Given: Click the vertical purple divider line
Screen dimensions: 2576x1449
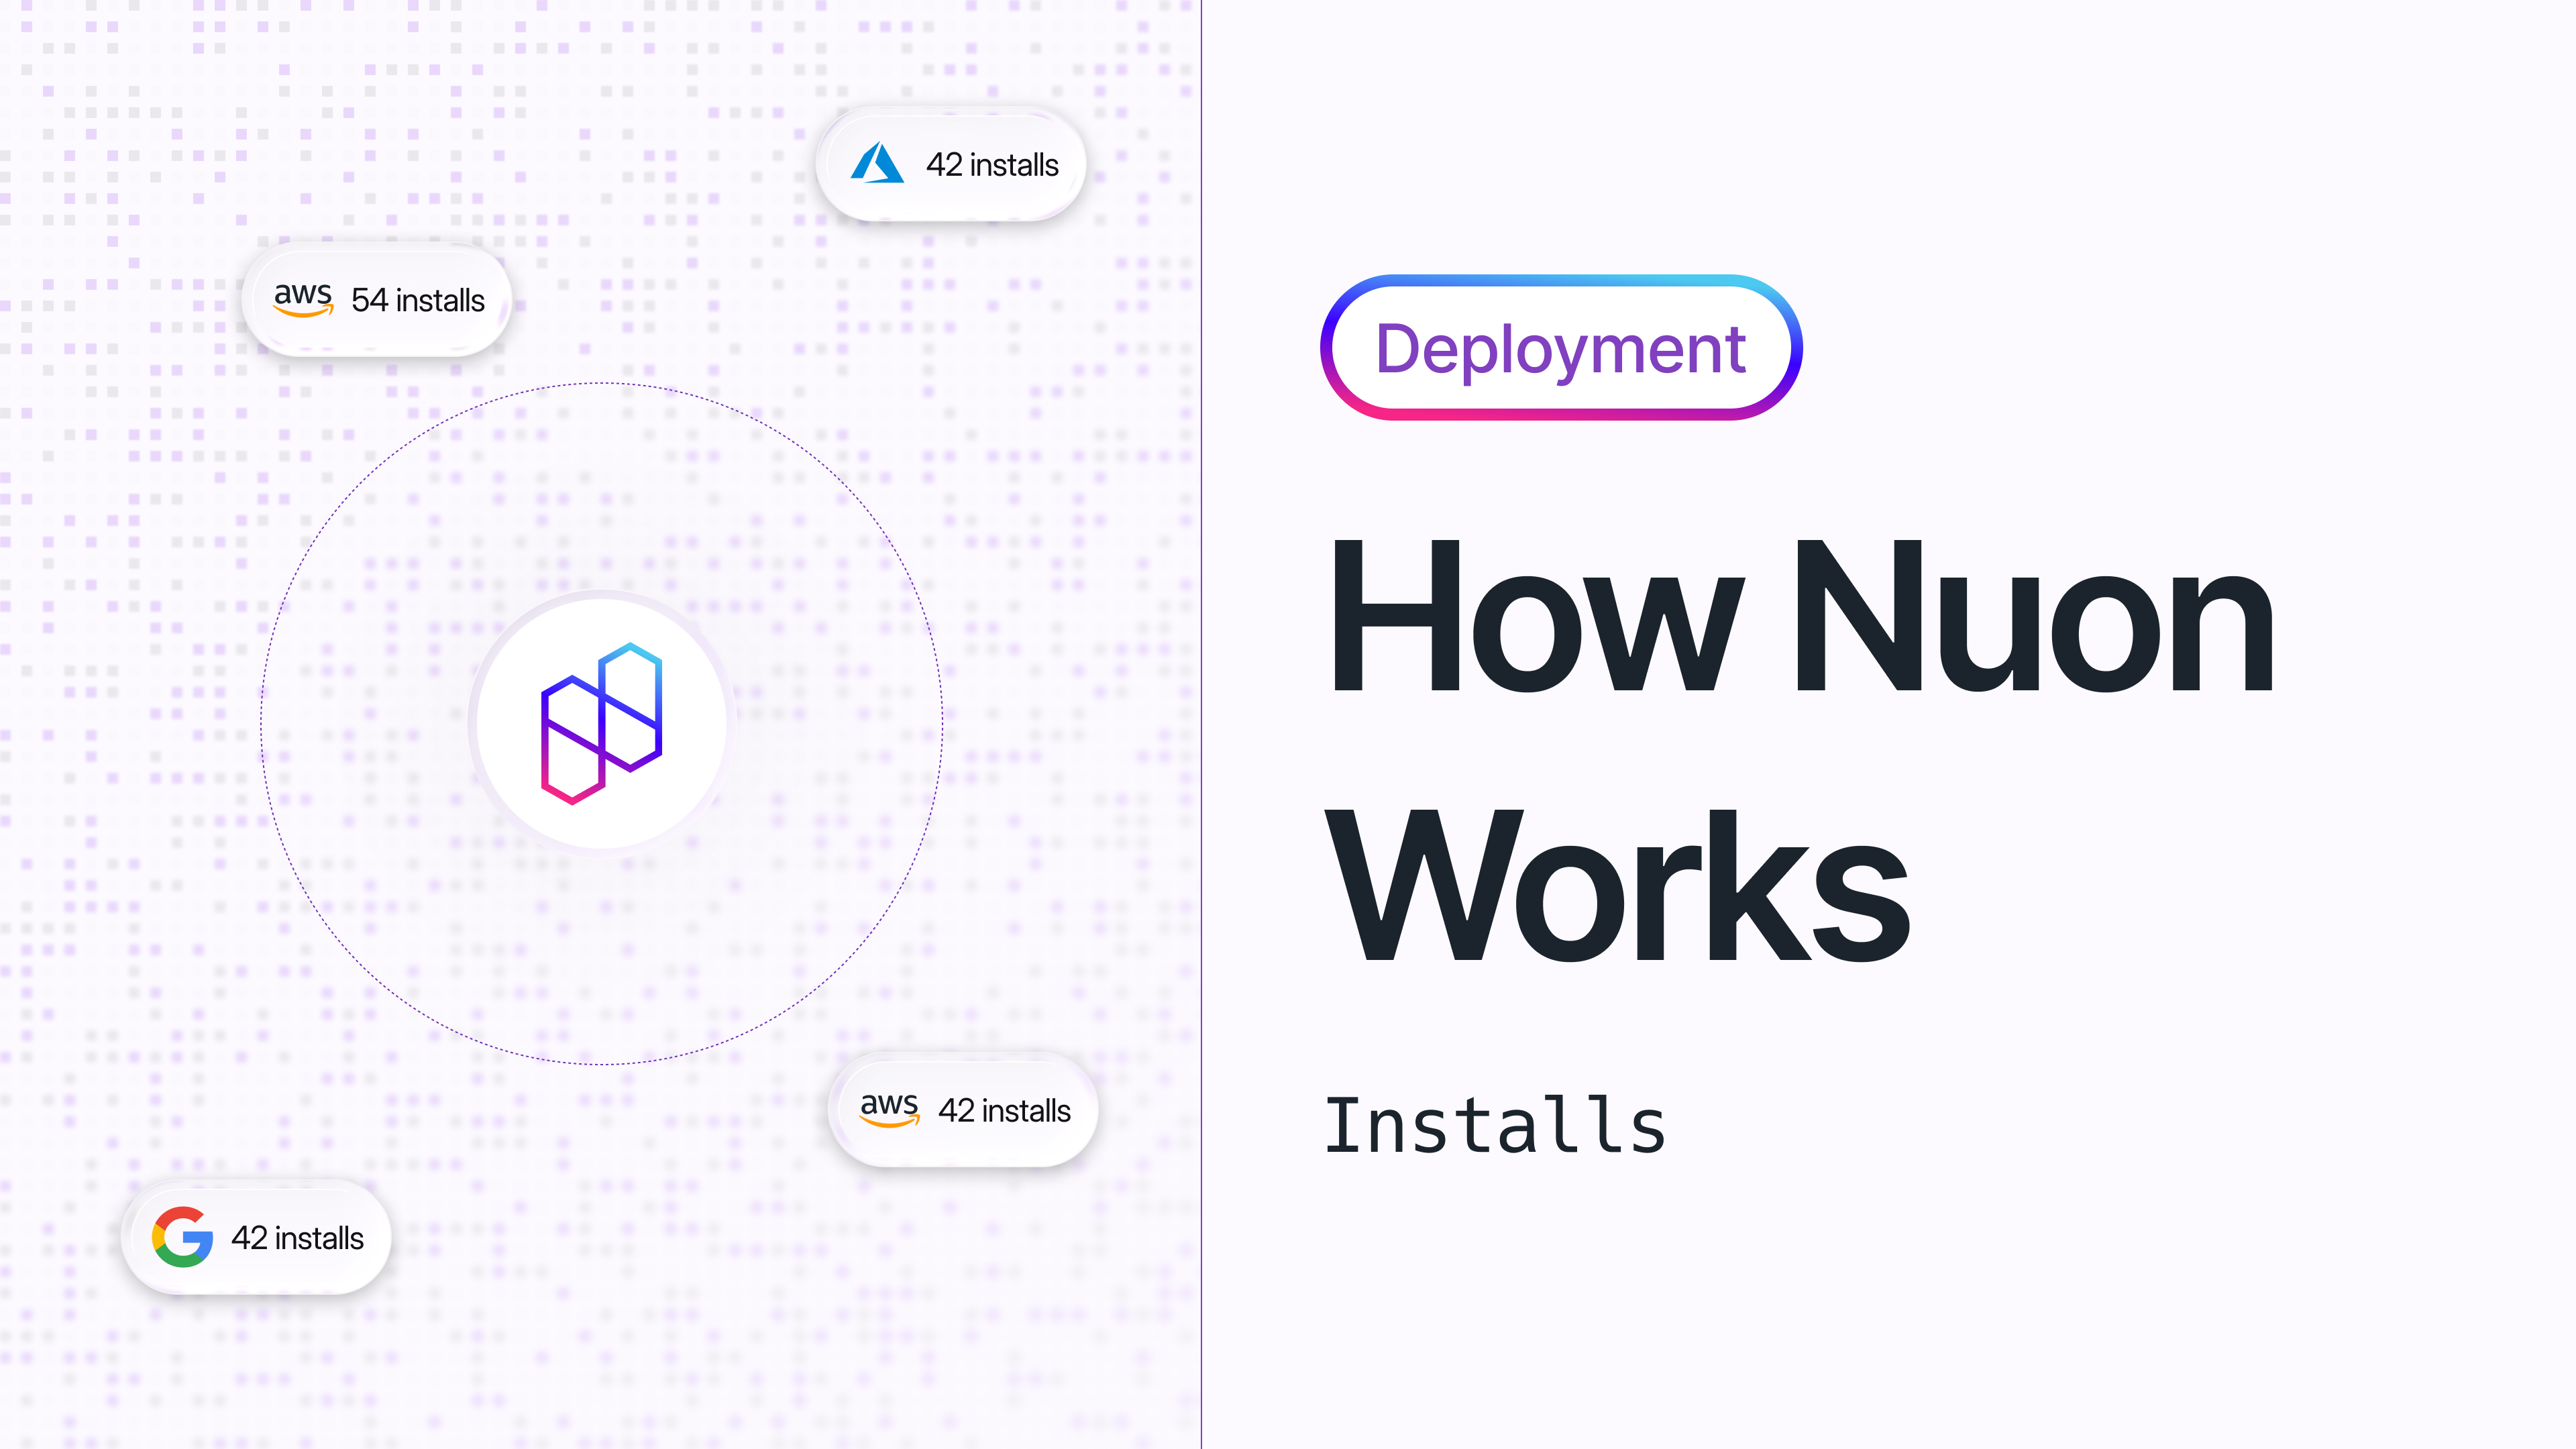Looking at the screenshot, I should pos(1201,724).
